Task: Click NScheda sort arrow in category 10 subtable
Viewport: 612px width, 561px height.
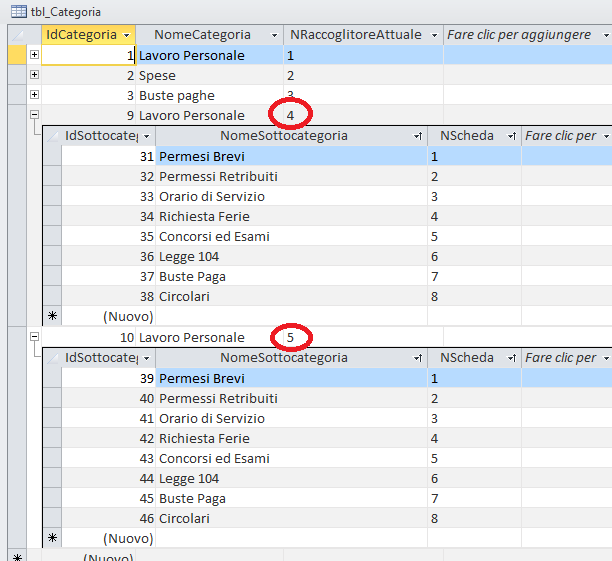Action: click(x=512, y=358)
